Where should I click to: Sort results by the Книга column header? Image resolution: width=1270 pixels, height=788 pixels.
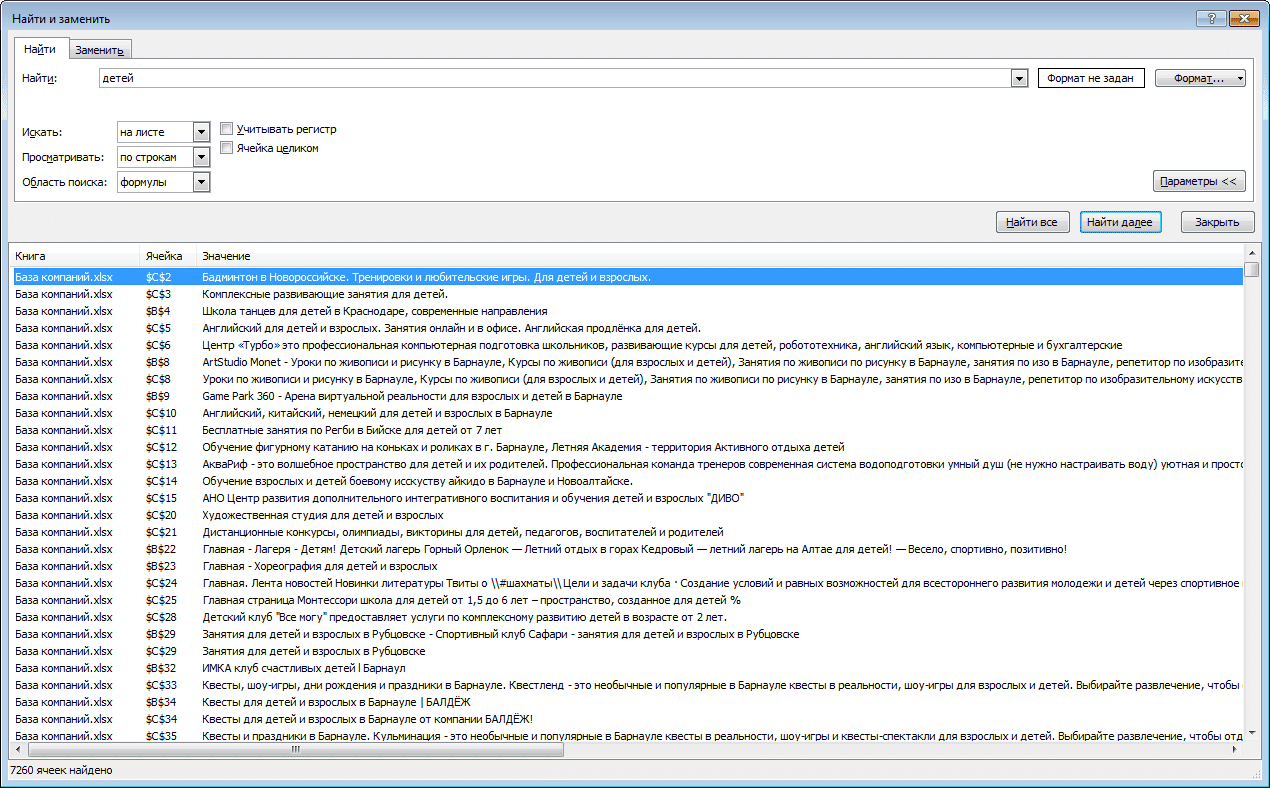75,256
